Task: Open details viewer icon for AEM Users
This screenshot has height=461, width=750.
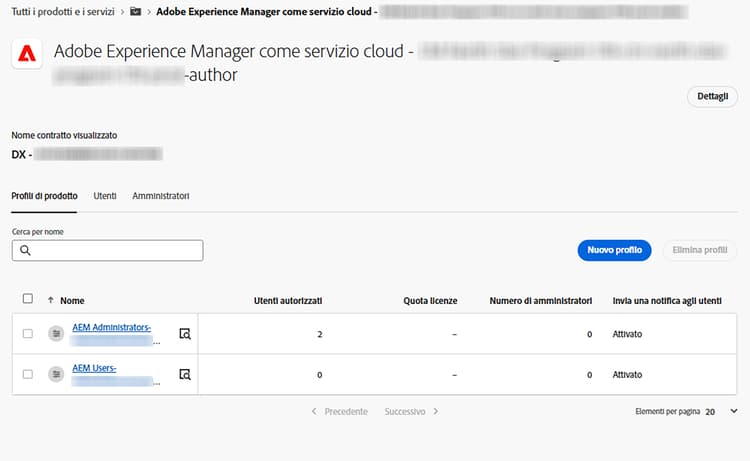Action: 185,374
